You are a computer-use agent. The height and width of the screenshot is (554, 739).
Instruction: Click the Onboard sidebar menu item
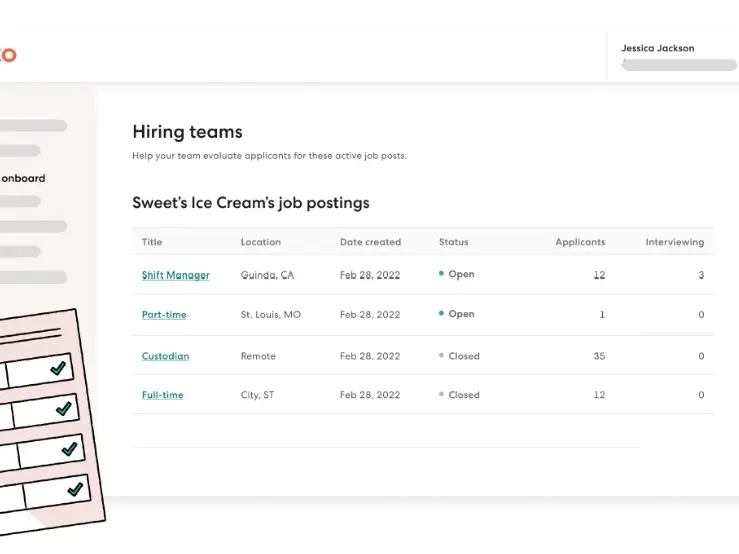pos(23,178)
